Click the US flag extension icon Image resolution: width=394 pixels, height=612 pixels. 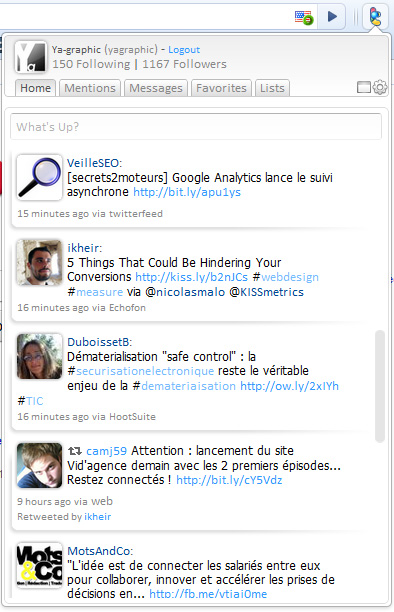[304, 18]
